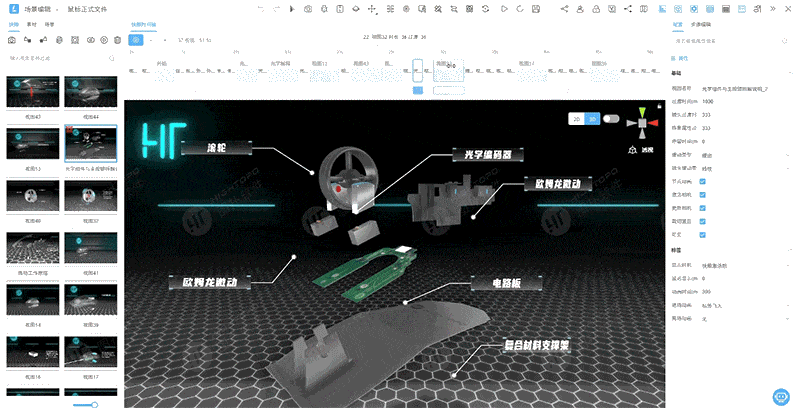Select the 鼠标工作原理 snapshot thumbnail
The image size is (800, 408).
33,248
